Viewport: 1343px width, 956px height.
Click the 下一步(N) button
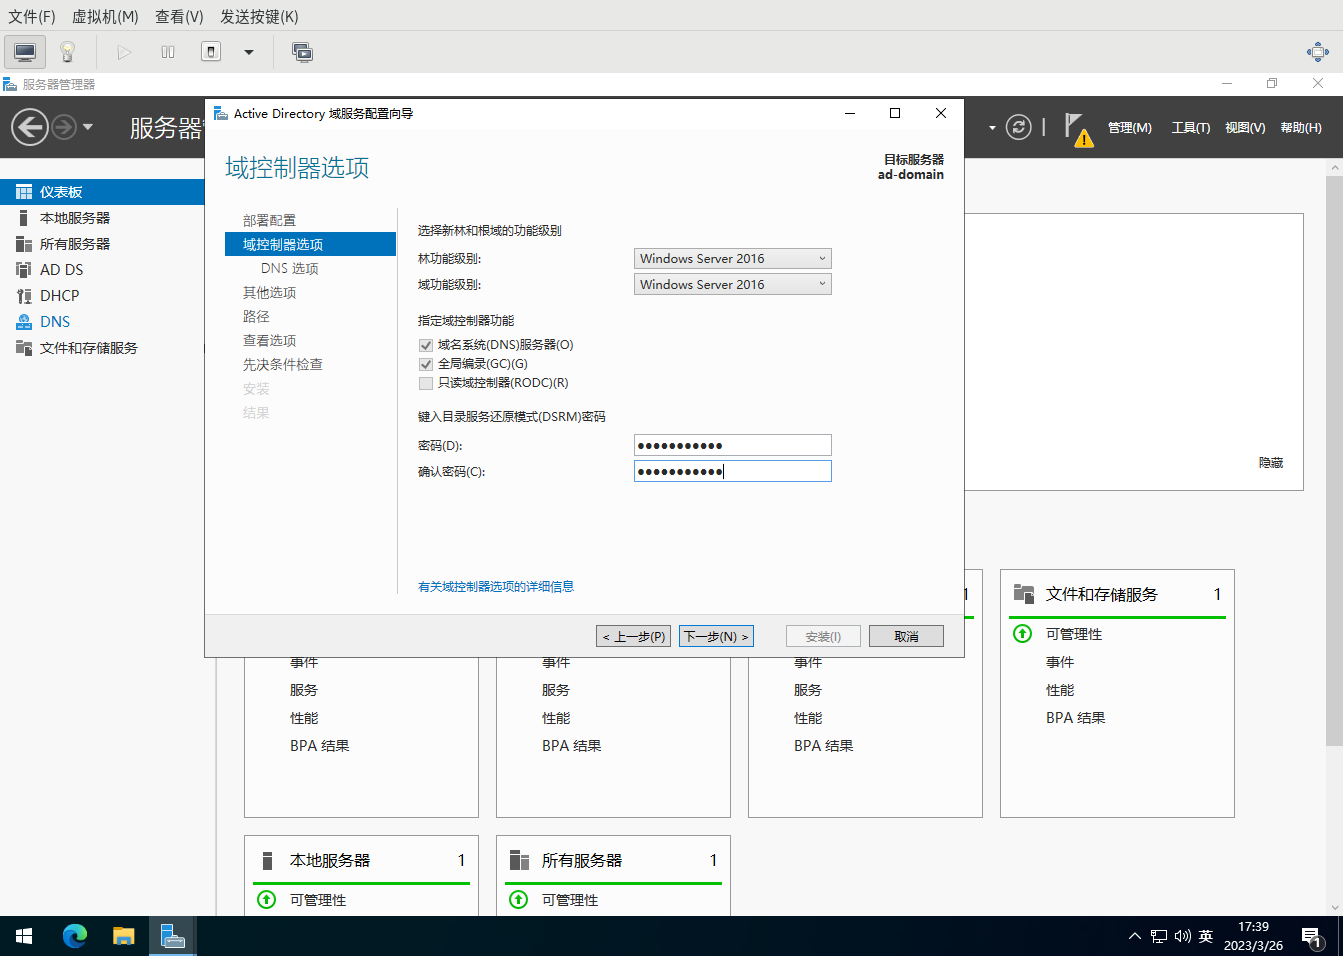pyautogui.click(x=716, y=636)
